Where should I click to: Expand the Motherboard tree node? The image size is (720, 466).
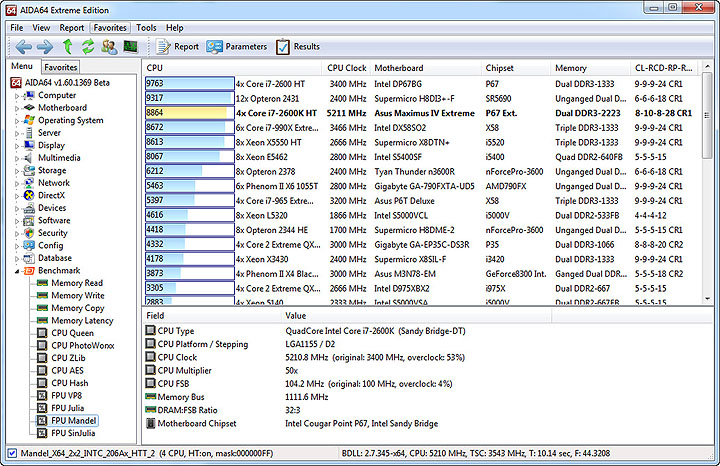17,108
